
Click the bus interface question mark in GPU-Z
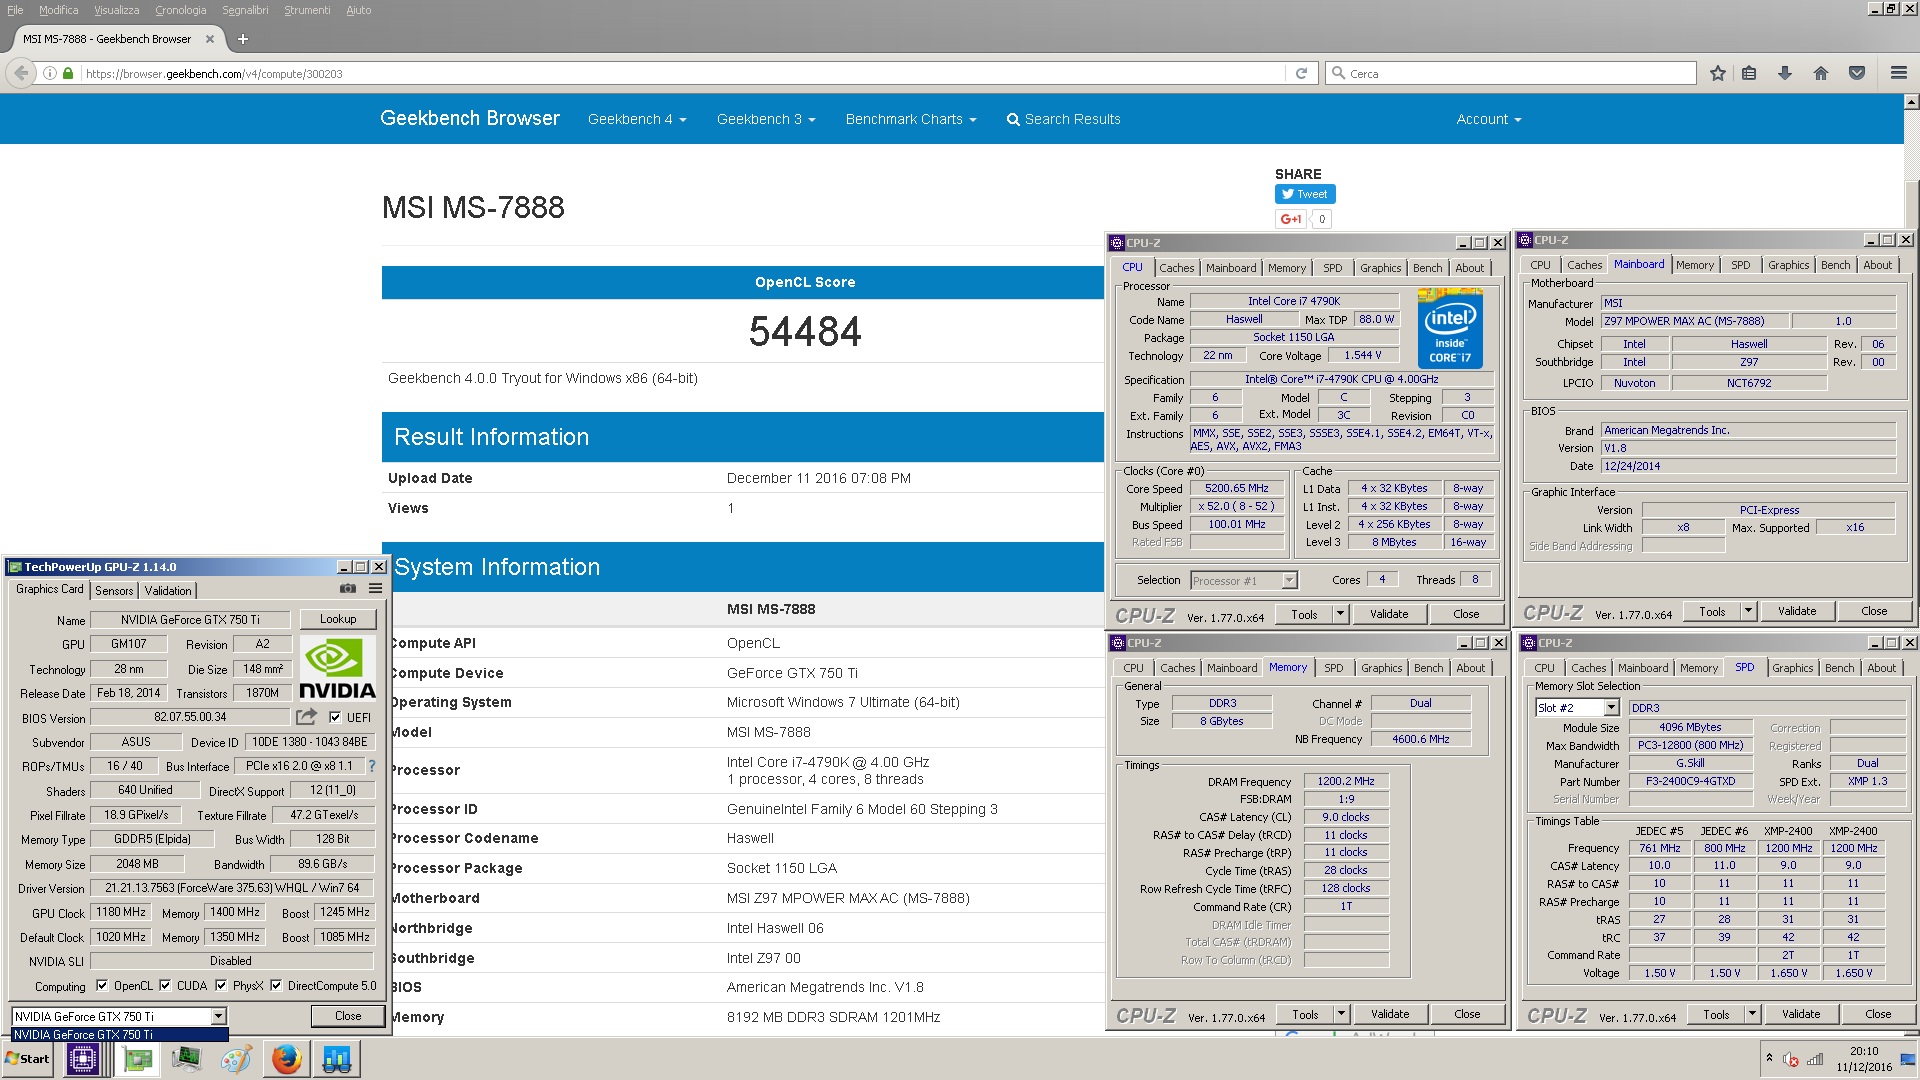[x=371, y=766]
